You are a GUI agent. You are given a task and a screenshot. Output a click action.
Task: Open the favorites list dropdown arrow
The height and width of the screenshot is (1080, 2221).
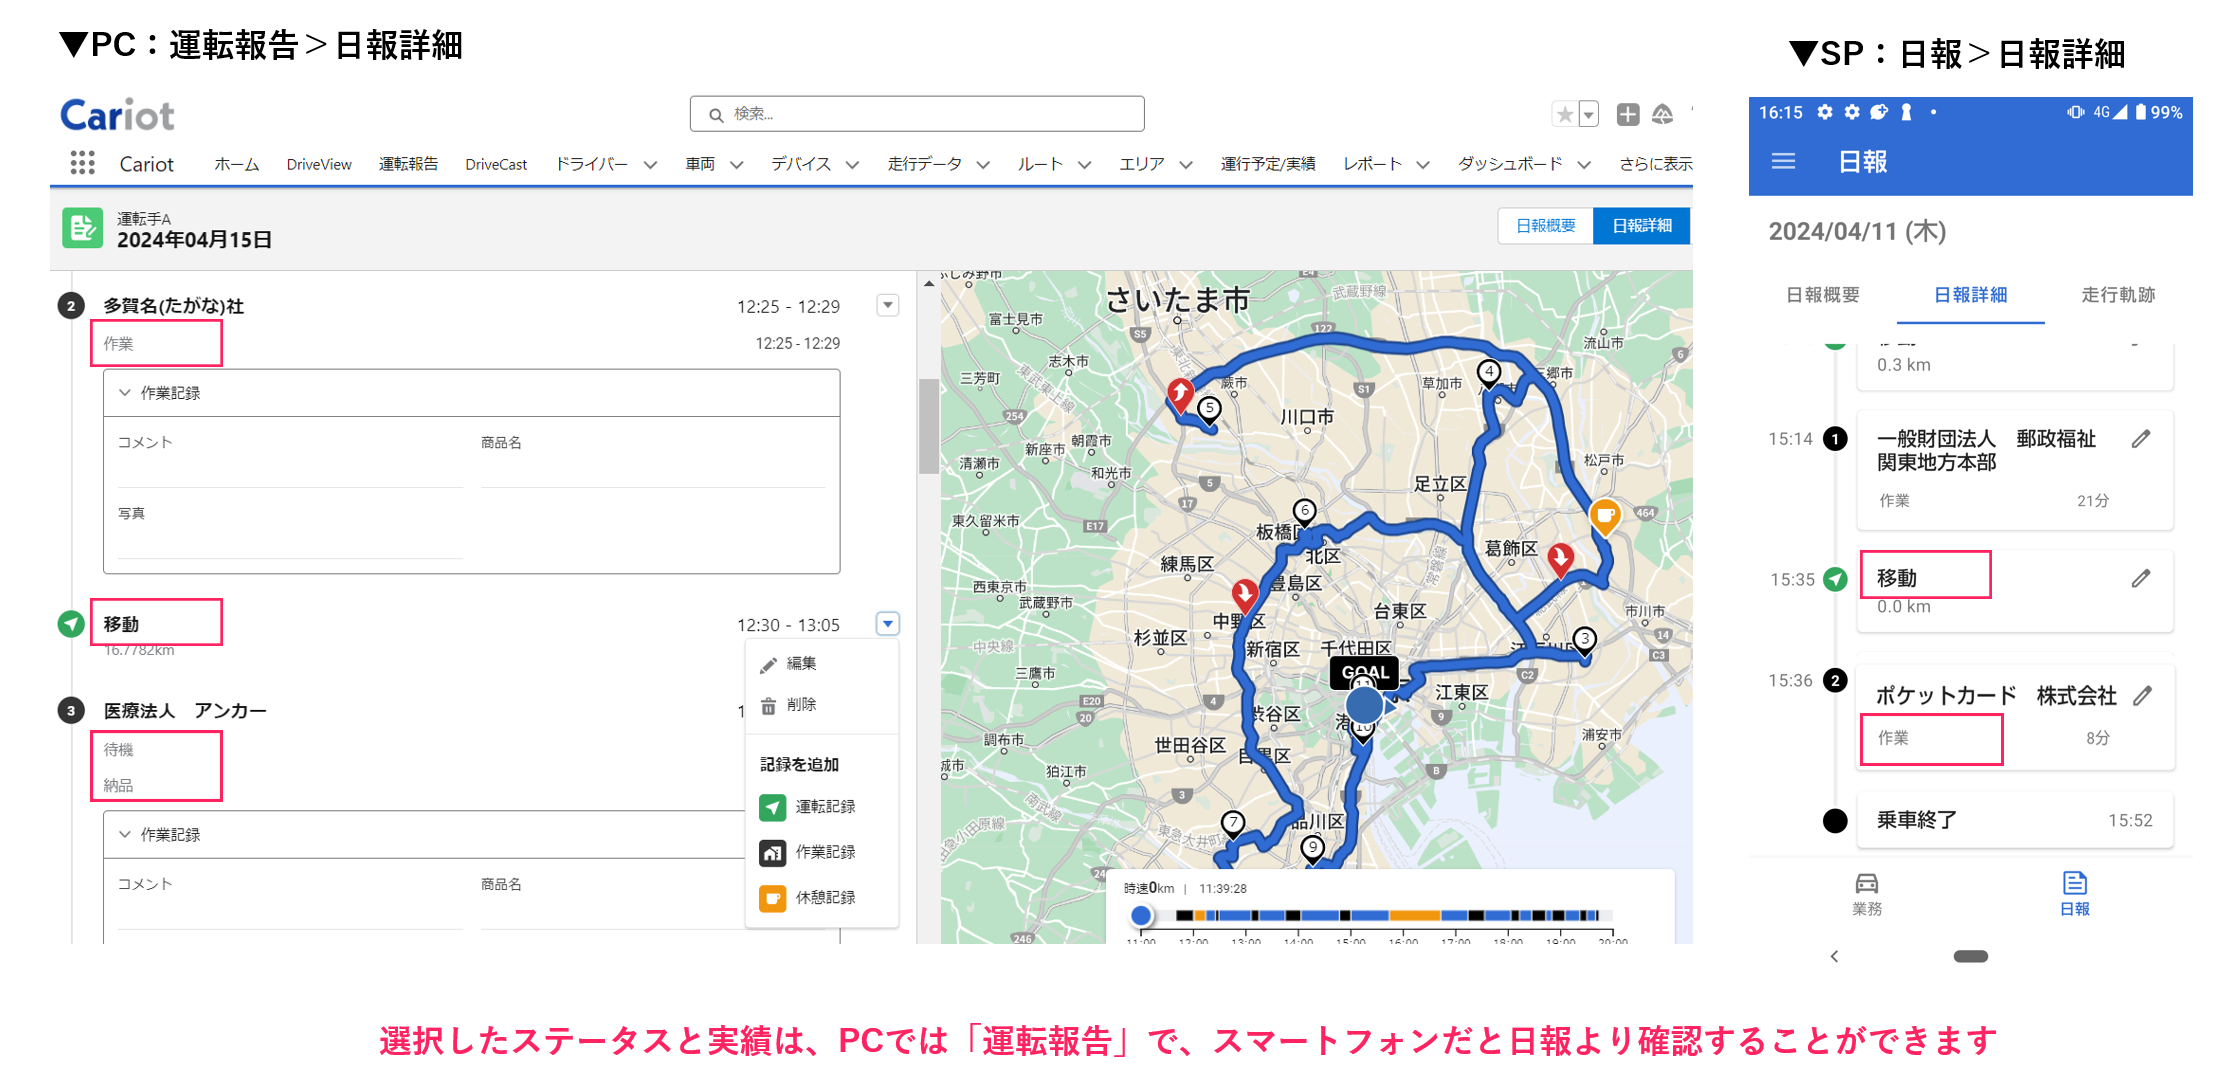click(x=1588, y=115)
